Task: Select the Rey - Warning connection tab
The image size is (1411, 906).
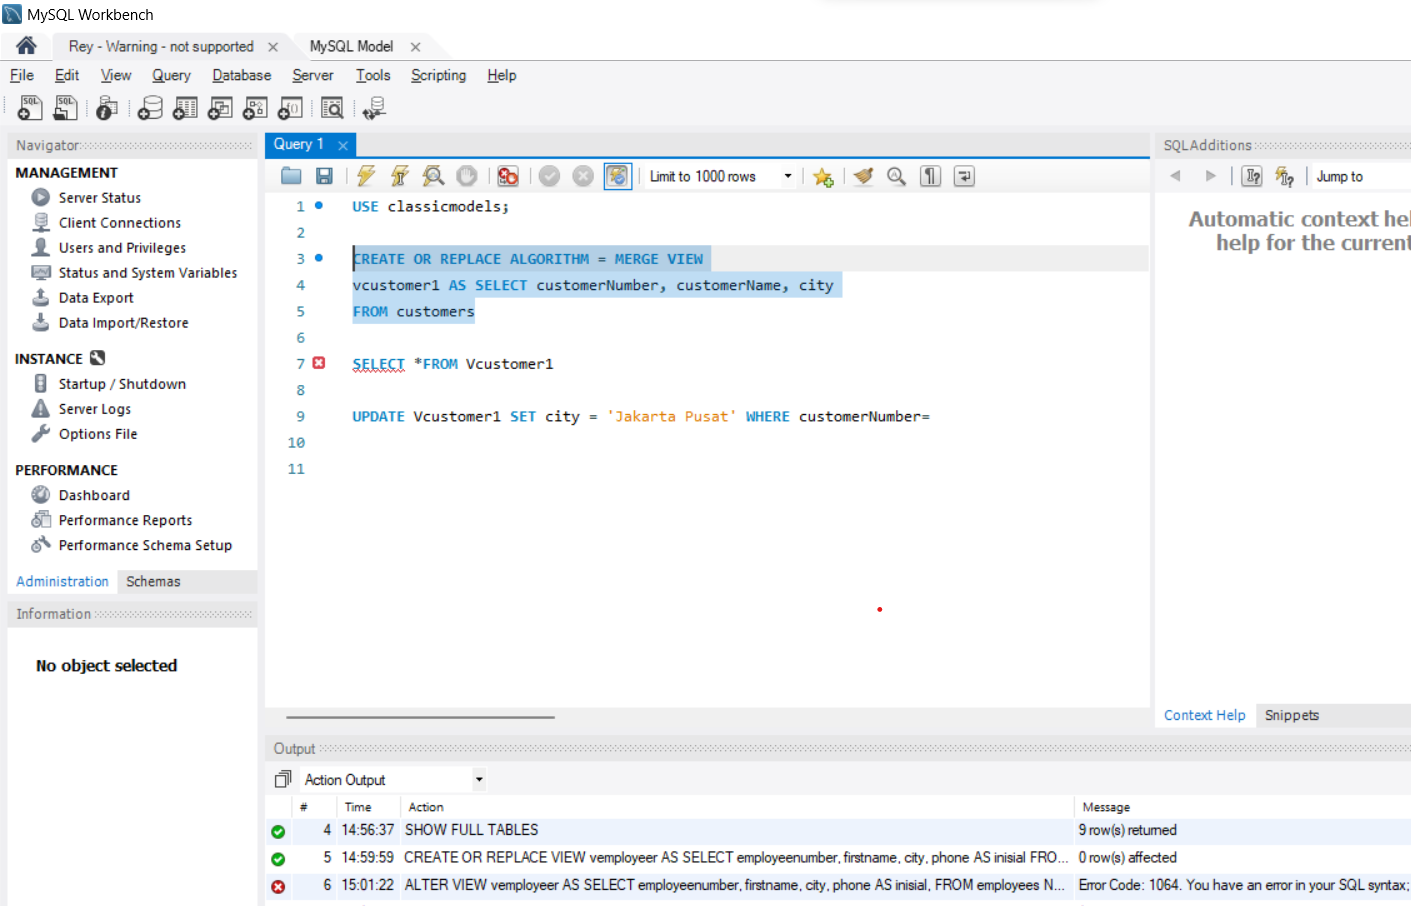Action: click(161, 46)
